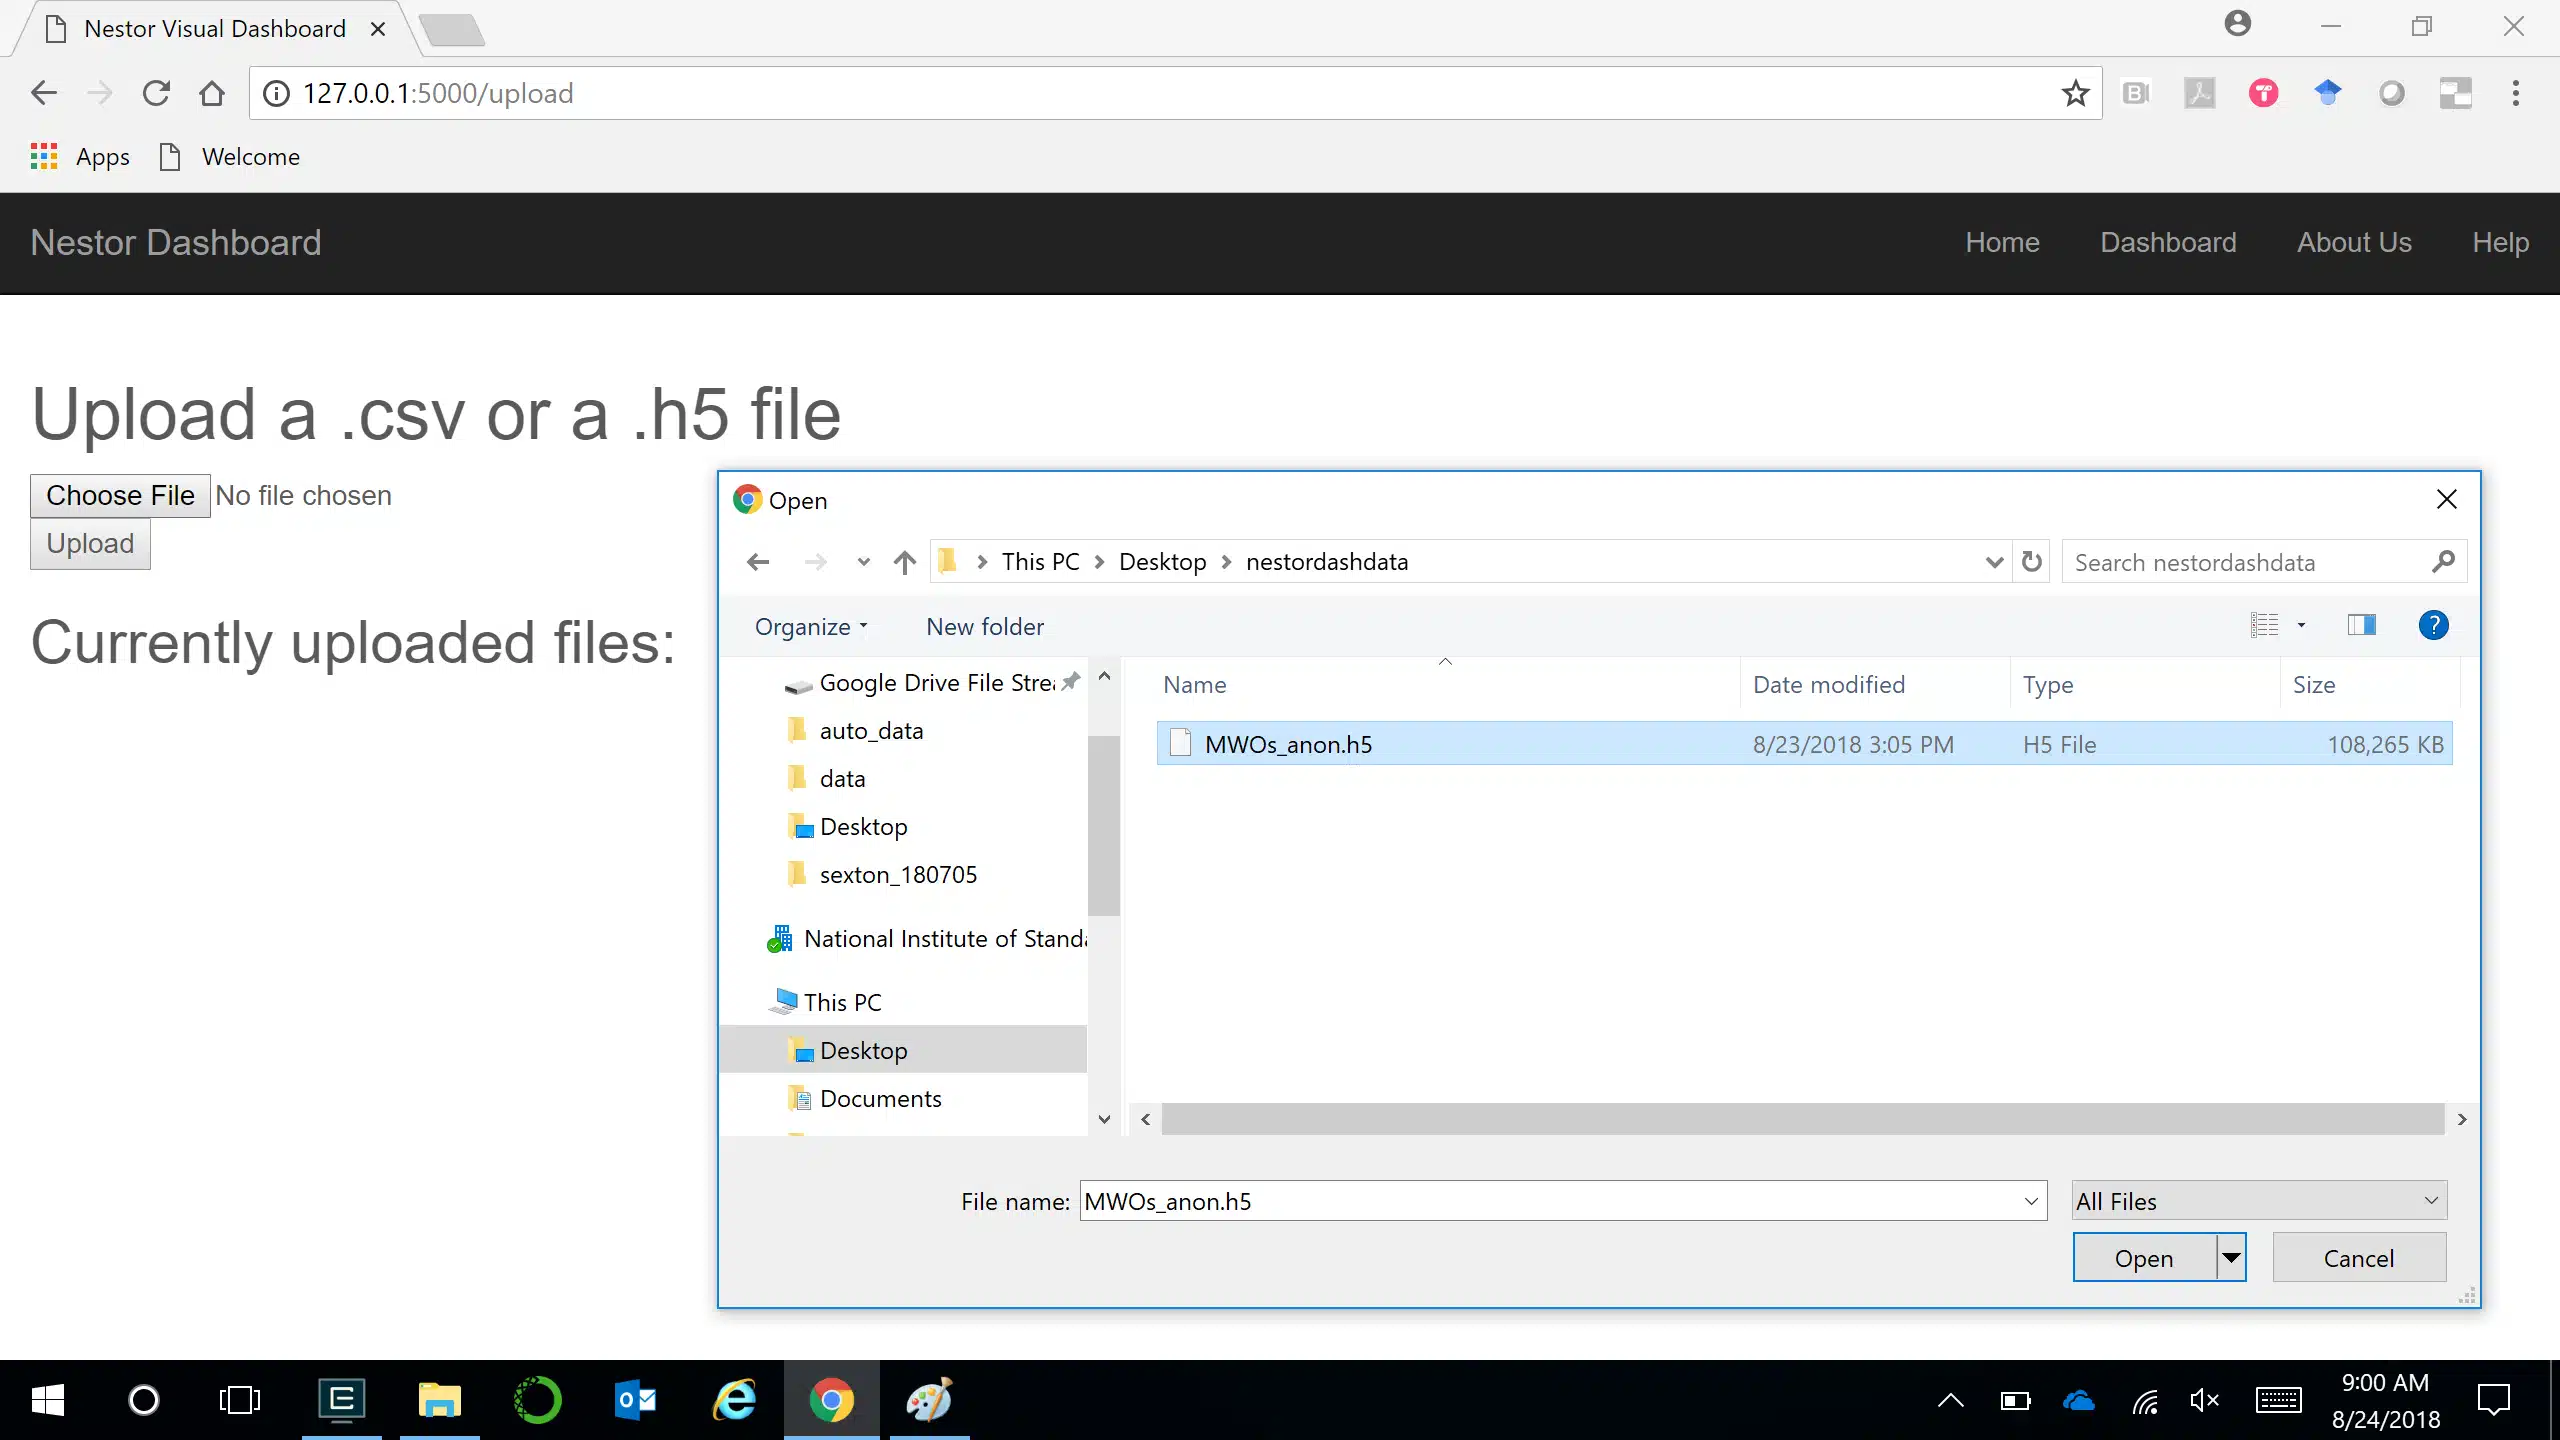Image resolution: width=2560 pixels, height=1440 pixels.
Task: Refresh the nestordashdata folder listing
Action: 2032,562
